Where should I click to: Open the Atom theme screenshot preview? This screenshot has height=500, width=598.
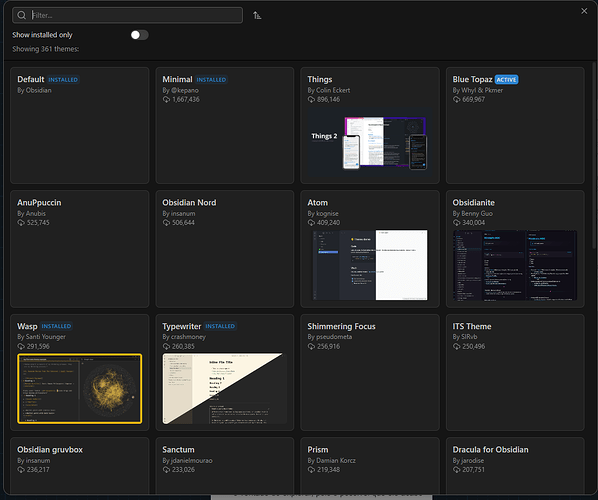click(370, 265)
